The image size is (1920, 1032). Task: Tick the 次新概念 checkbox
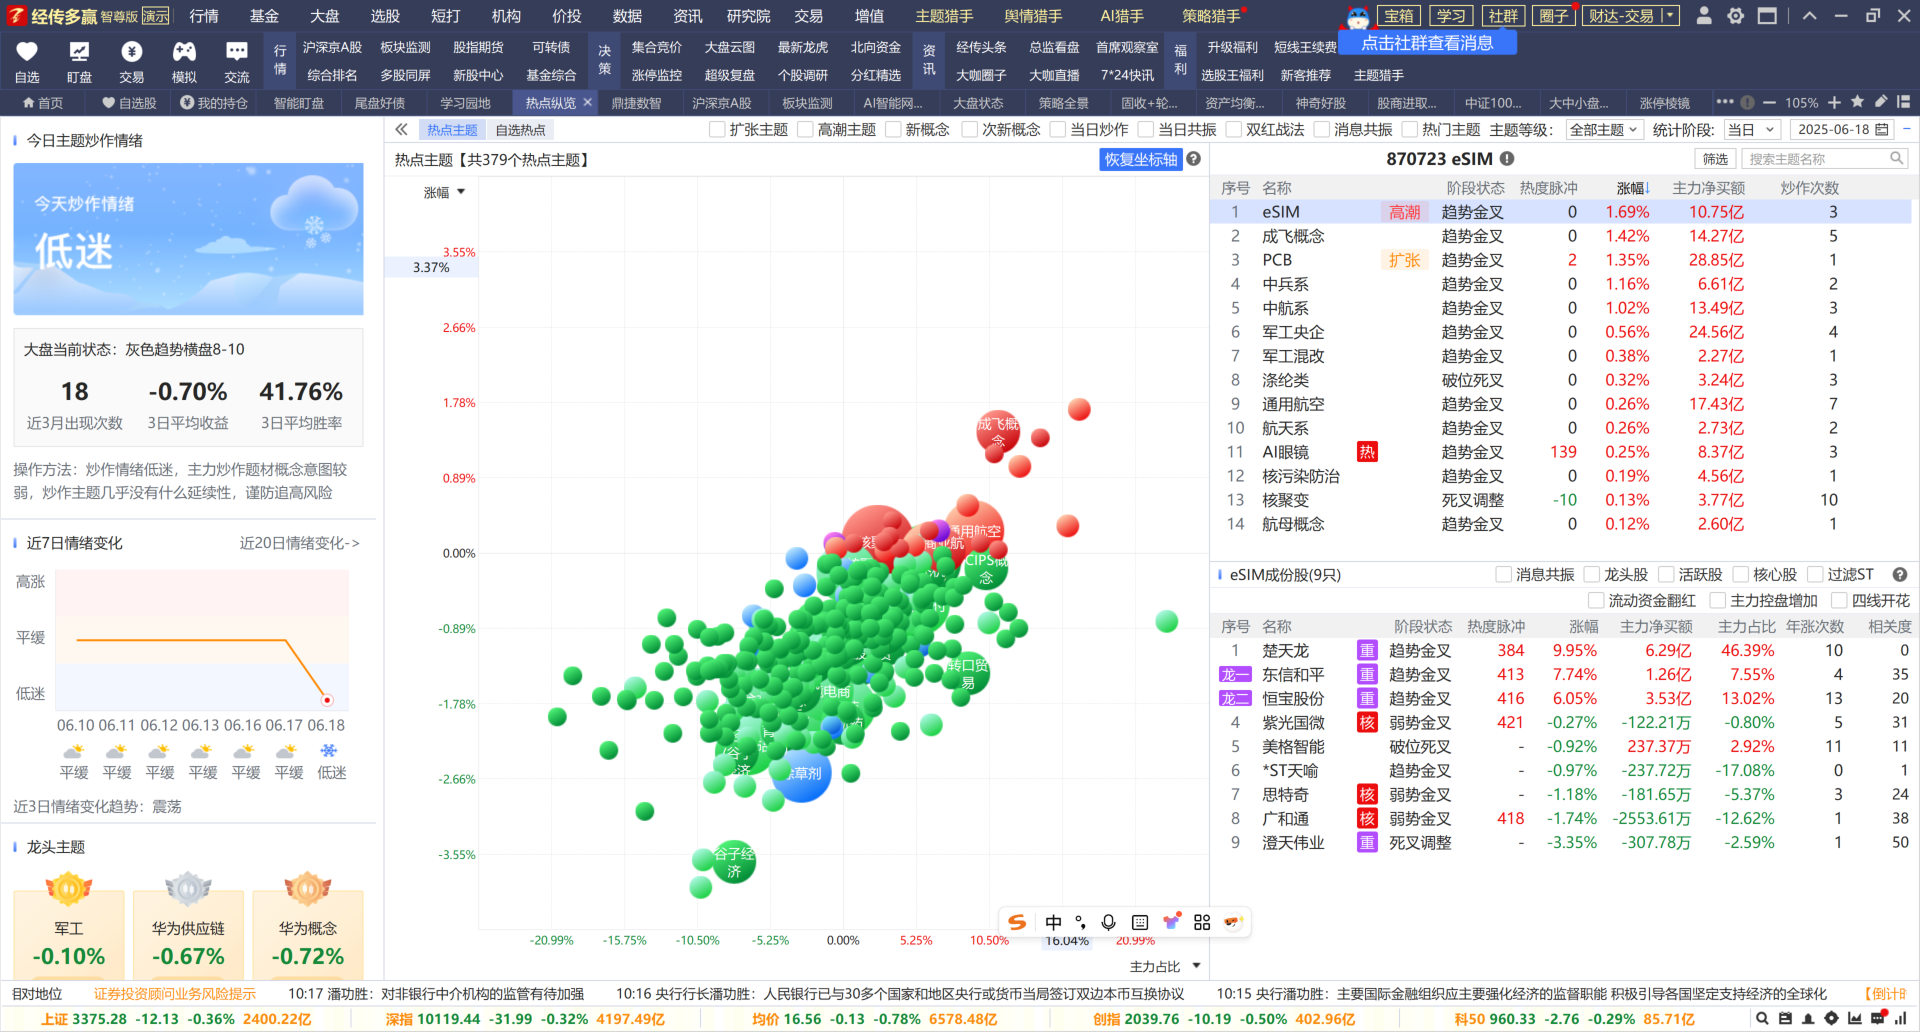pos(969,129)
